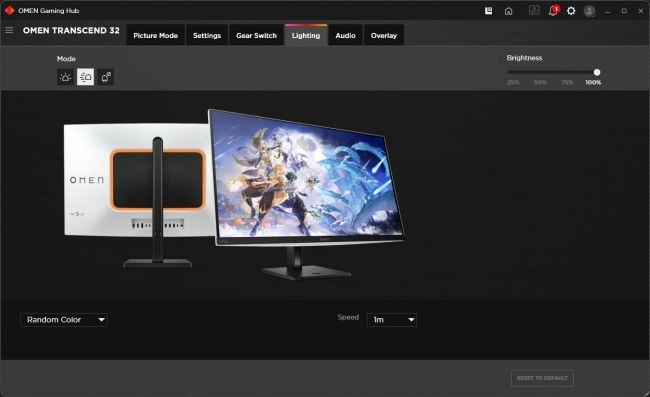Select the animated lighting mode icon
The width and height of the screenshot is (650, 397).
[85, 77]
